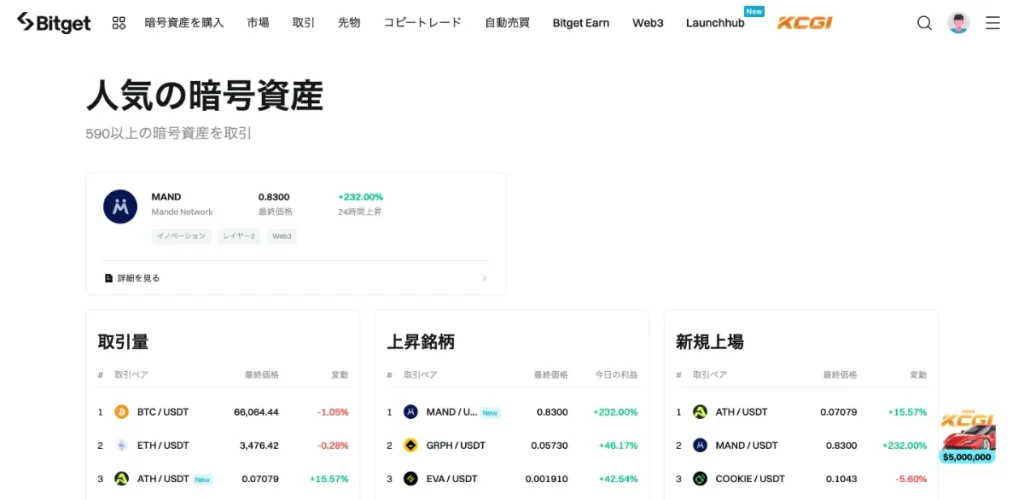This screenshot has width=1024, height=500.
Task: Open the EVA / USDT pair
Action: 452,478
